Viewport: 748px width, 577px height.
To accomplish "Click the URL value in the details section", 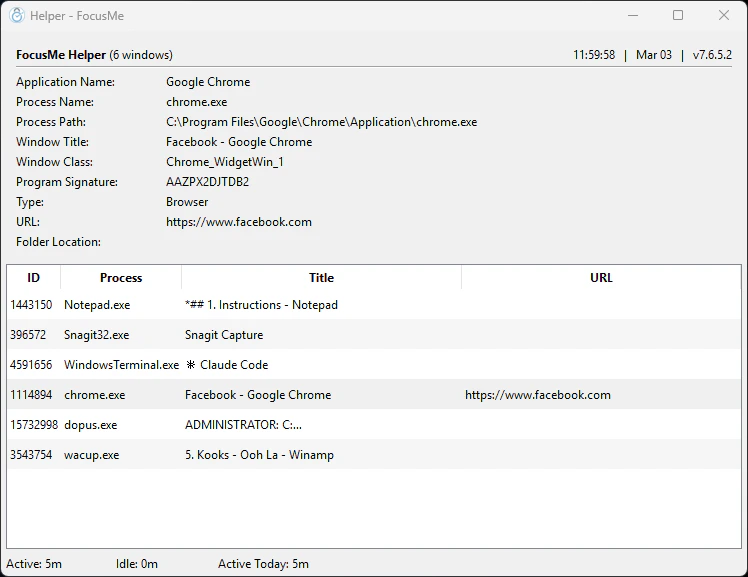I will point(239,222).
